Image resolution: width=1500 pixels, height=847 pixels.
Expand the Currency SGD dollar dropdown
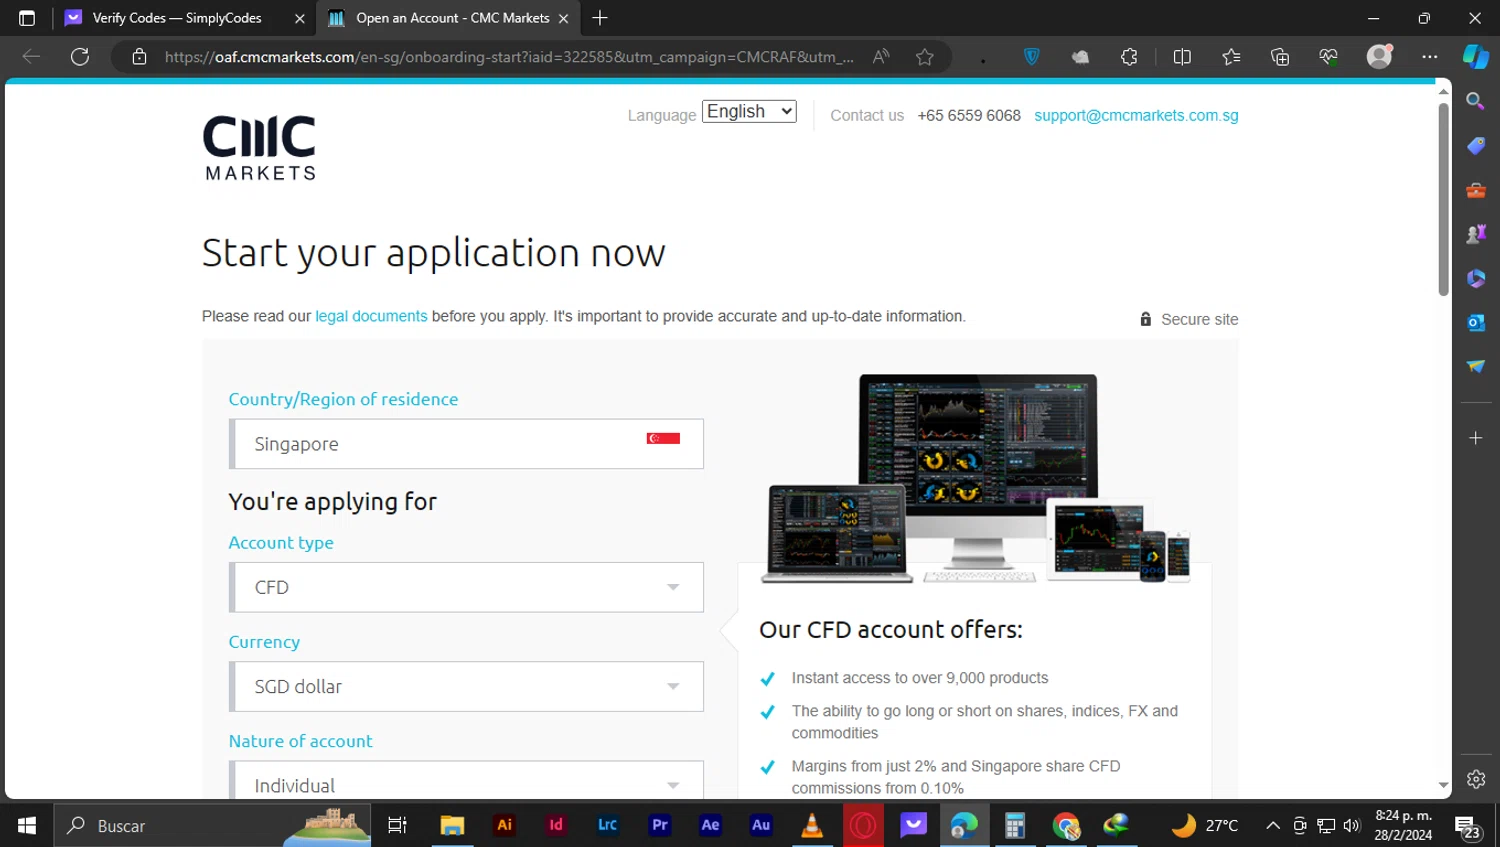(x=466, y=686)
